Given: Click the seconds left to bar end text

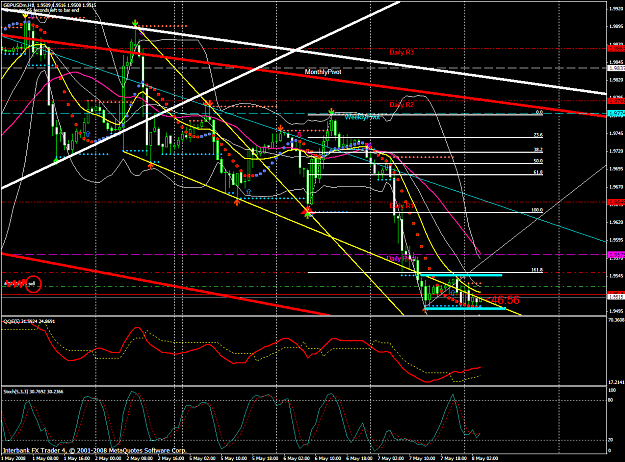Looking at the screenshot, I should click(48, 10).
